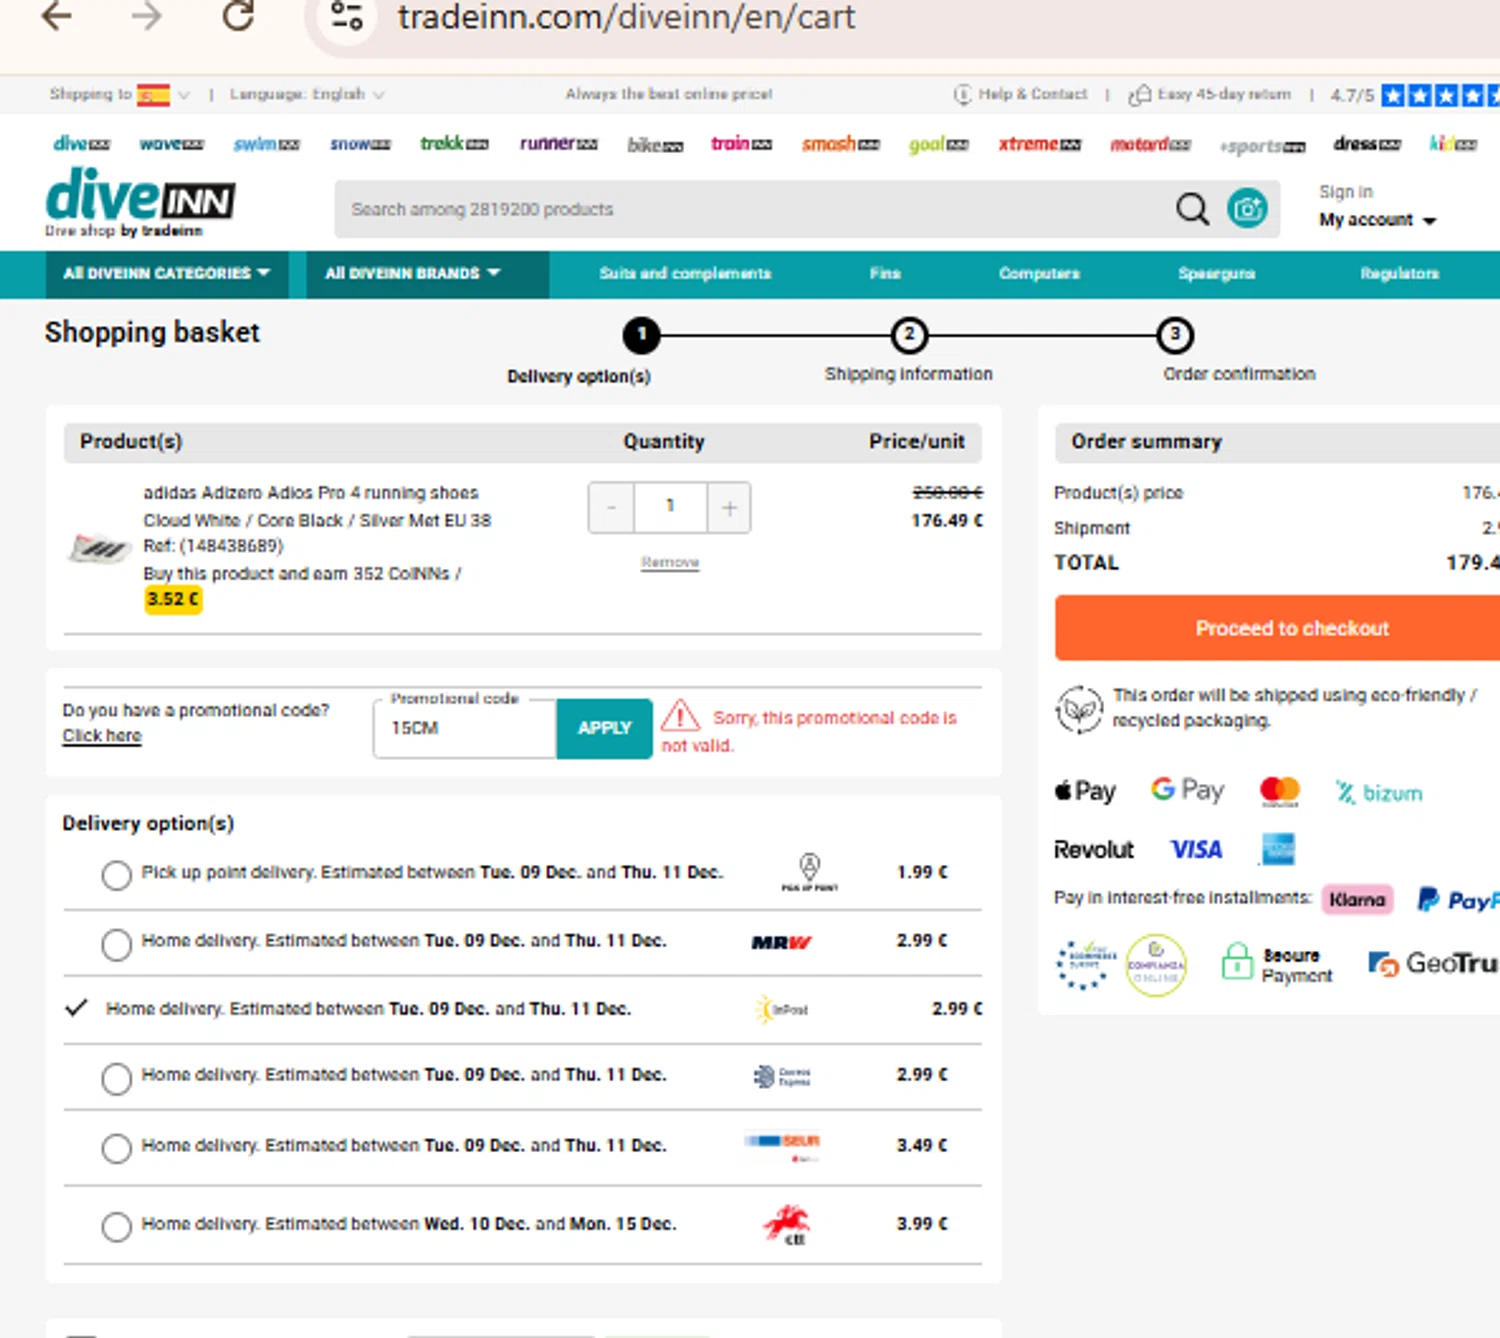Image resolution: width=1500 pixels, height=1338 pixels.
Task: Click the Google Pay logo
Action: [x=1187, y=790]
